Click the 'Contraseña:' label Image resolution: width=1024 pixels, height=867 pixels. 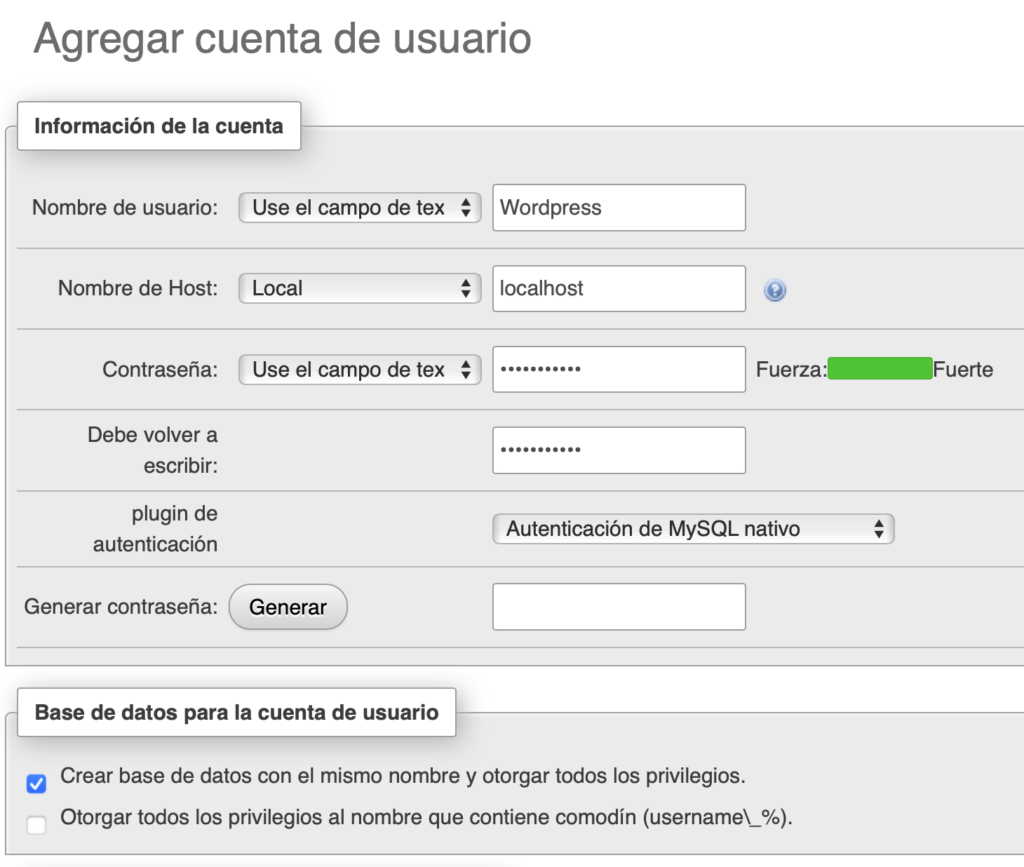[160, 370]
